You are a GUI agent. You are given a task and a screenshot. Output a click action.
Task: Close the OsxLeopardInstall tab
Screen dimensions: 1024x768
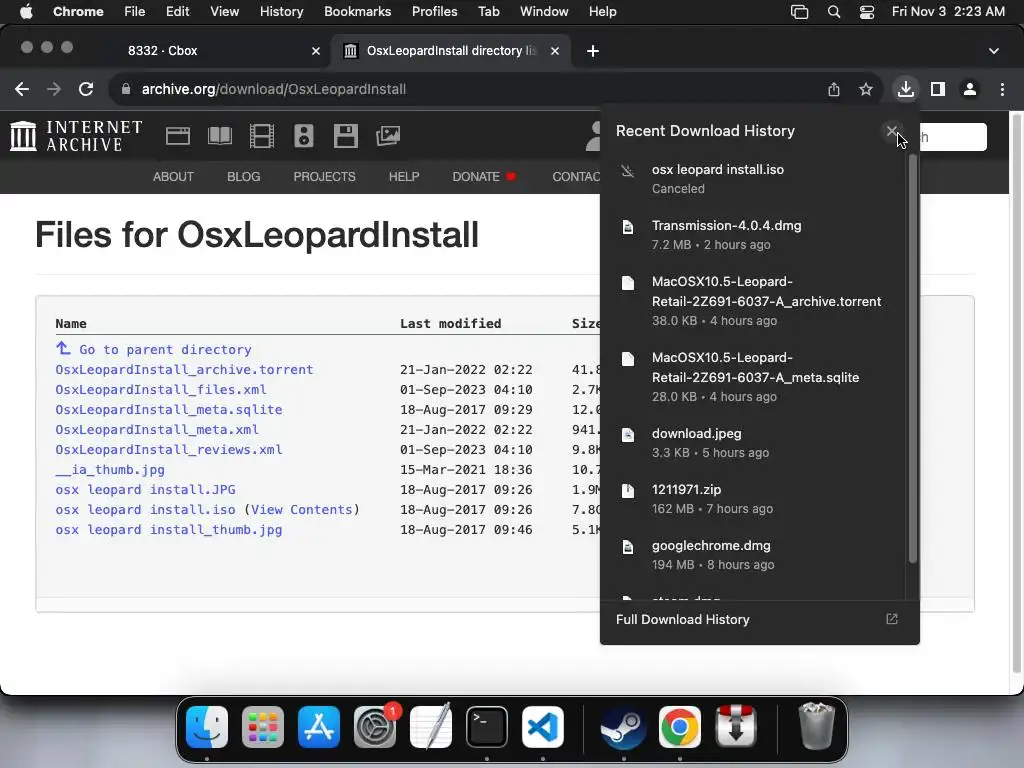tap(554, 51)
